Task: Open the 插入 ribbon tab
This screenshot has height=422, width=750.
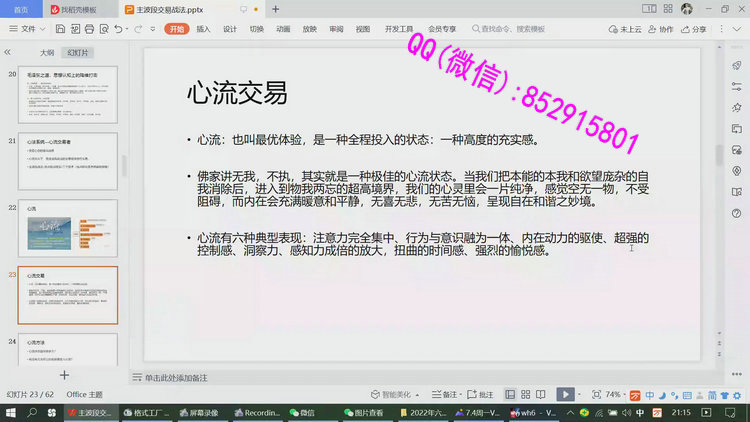Action: [x=203, y=29]
